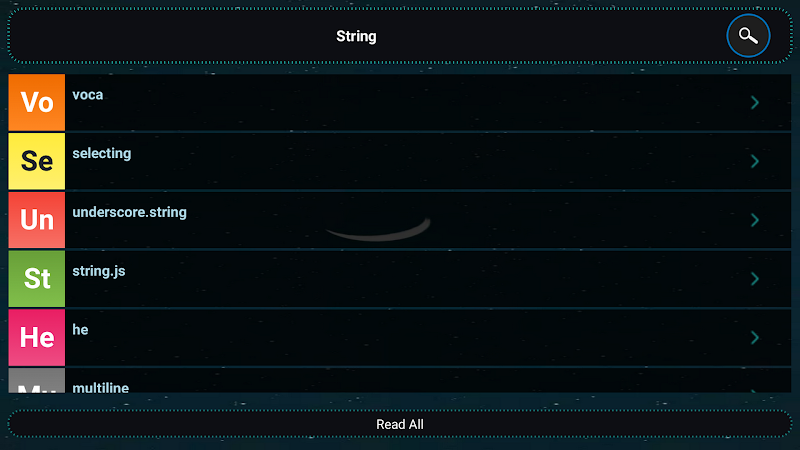
Task: Select the red Un tile icon
Action: [37, 220]
